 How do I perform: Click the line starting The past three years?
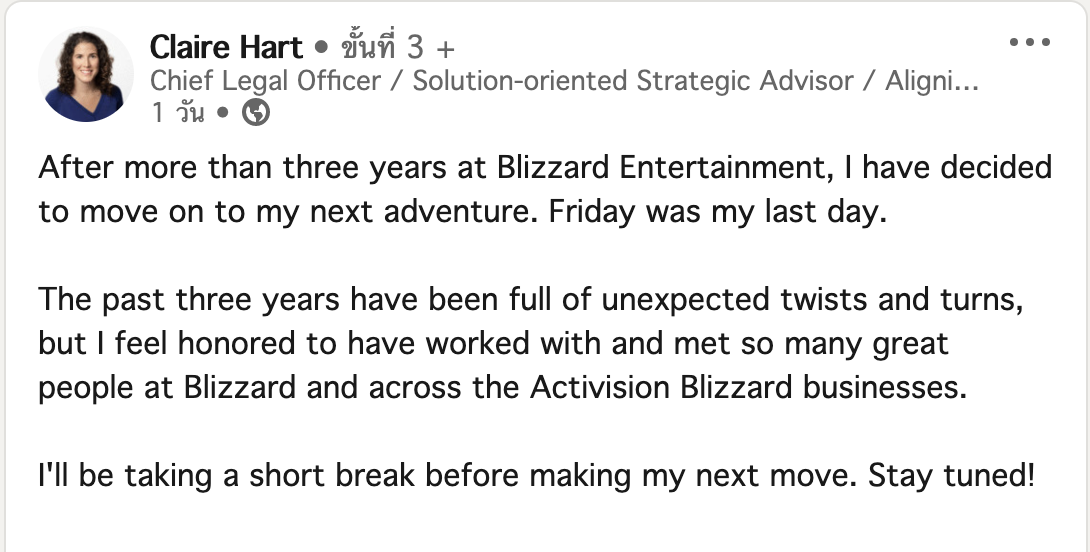(x=530, y=300)
